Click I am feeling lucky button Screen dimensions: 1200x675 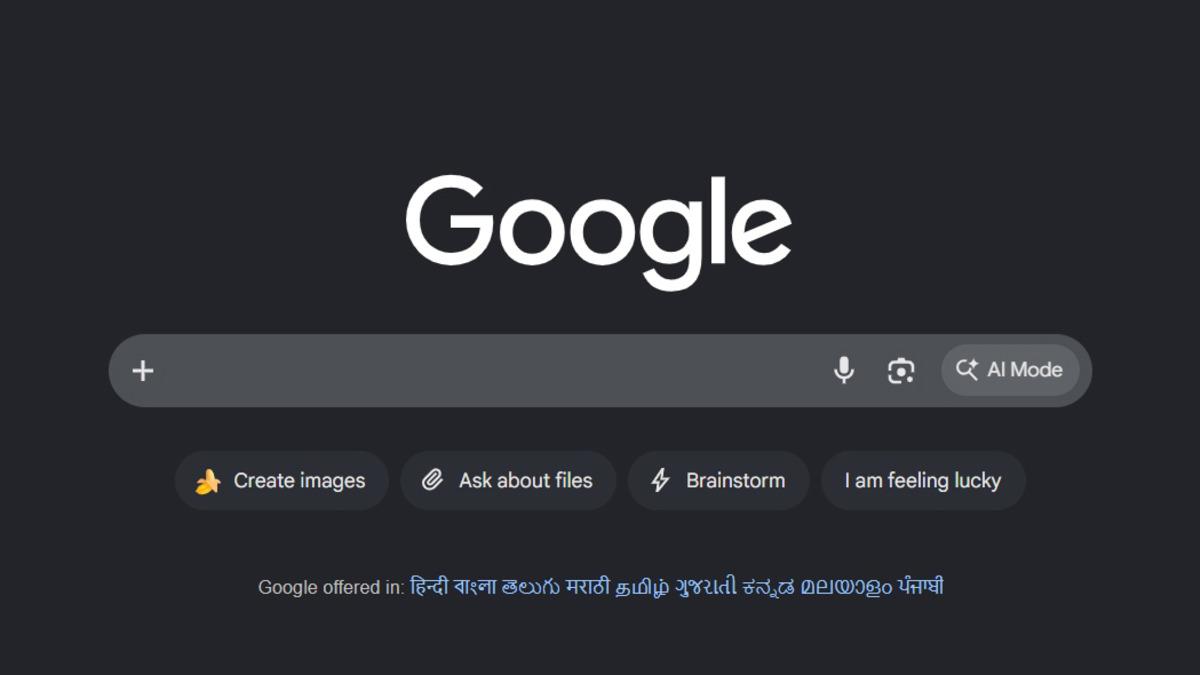point(923,481)
